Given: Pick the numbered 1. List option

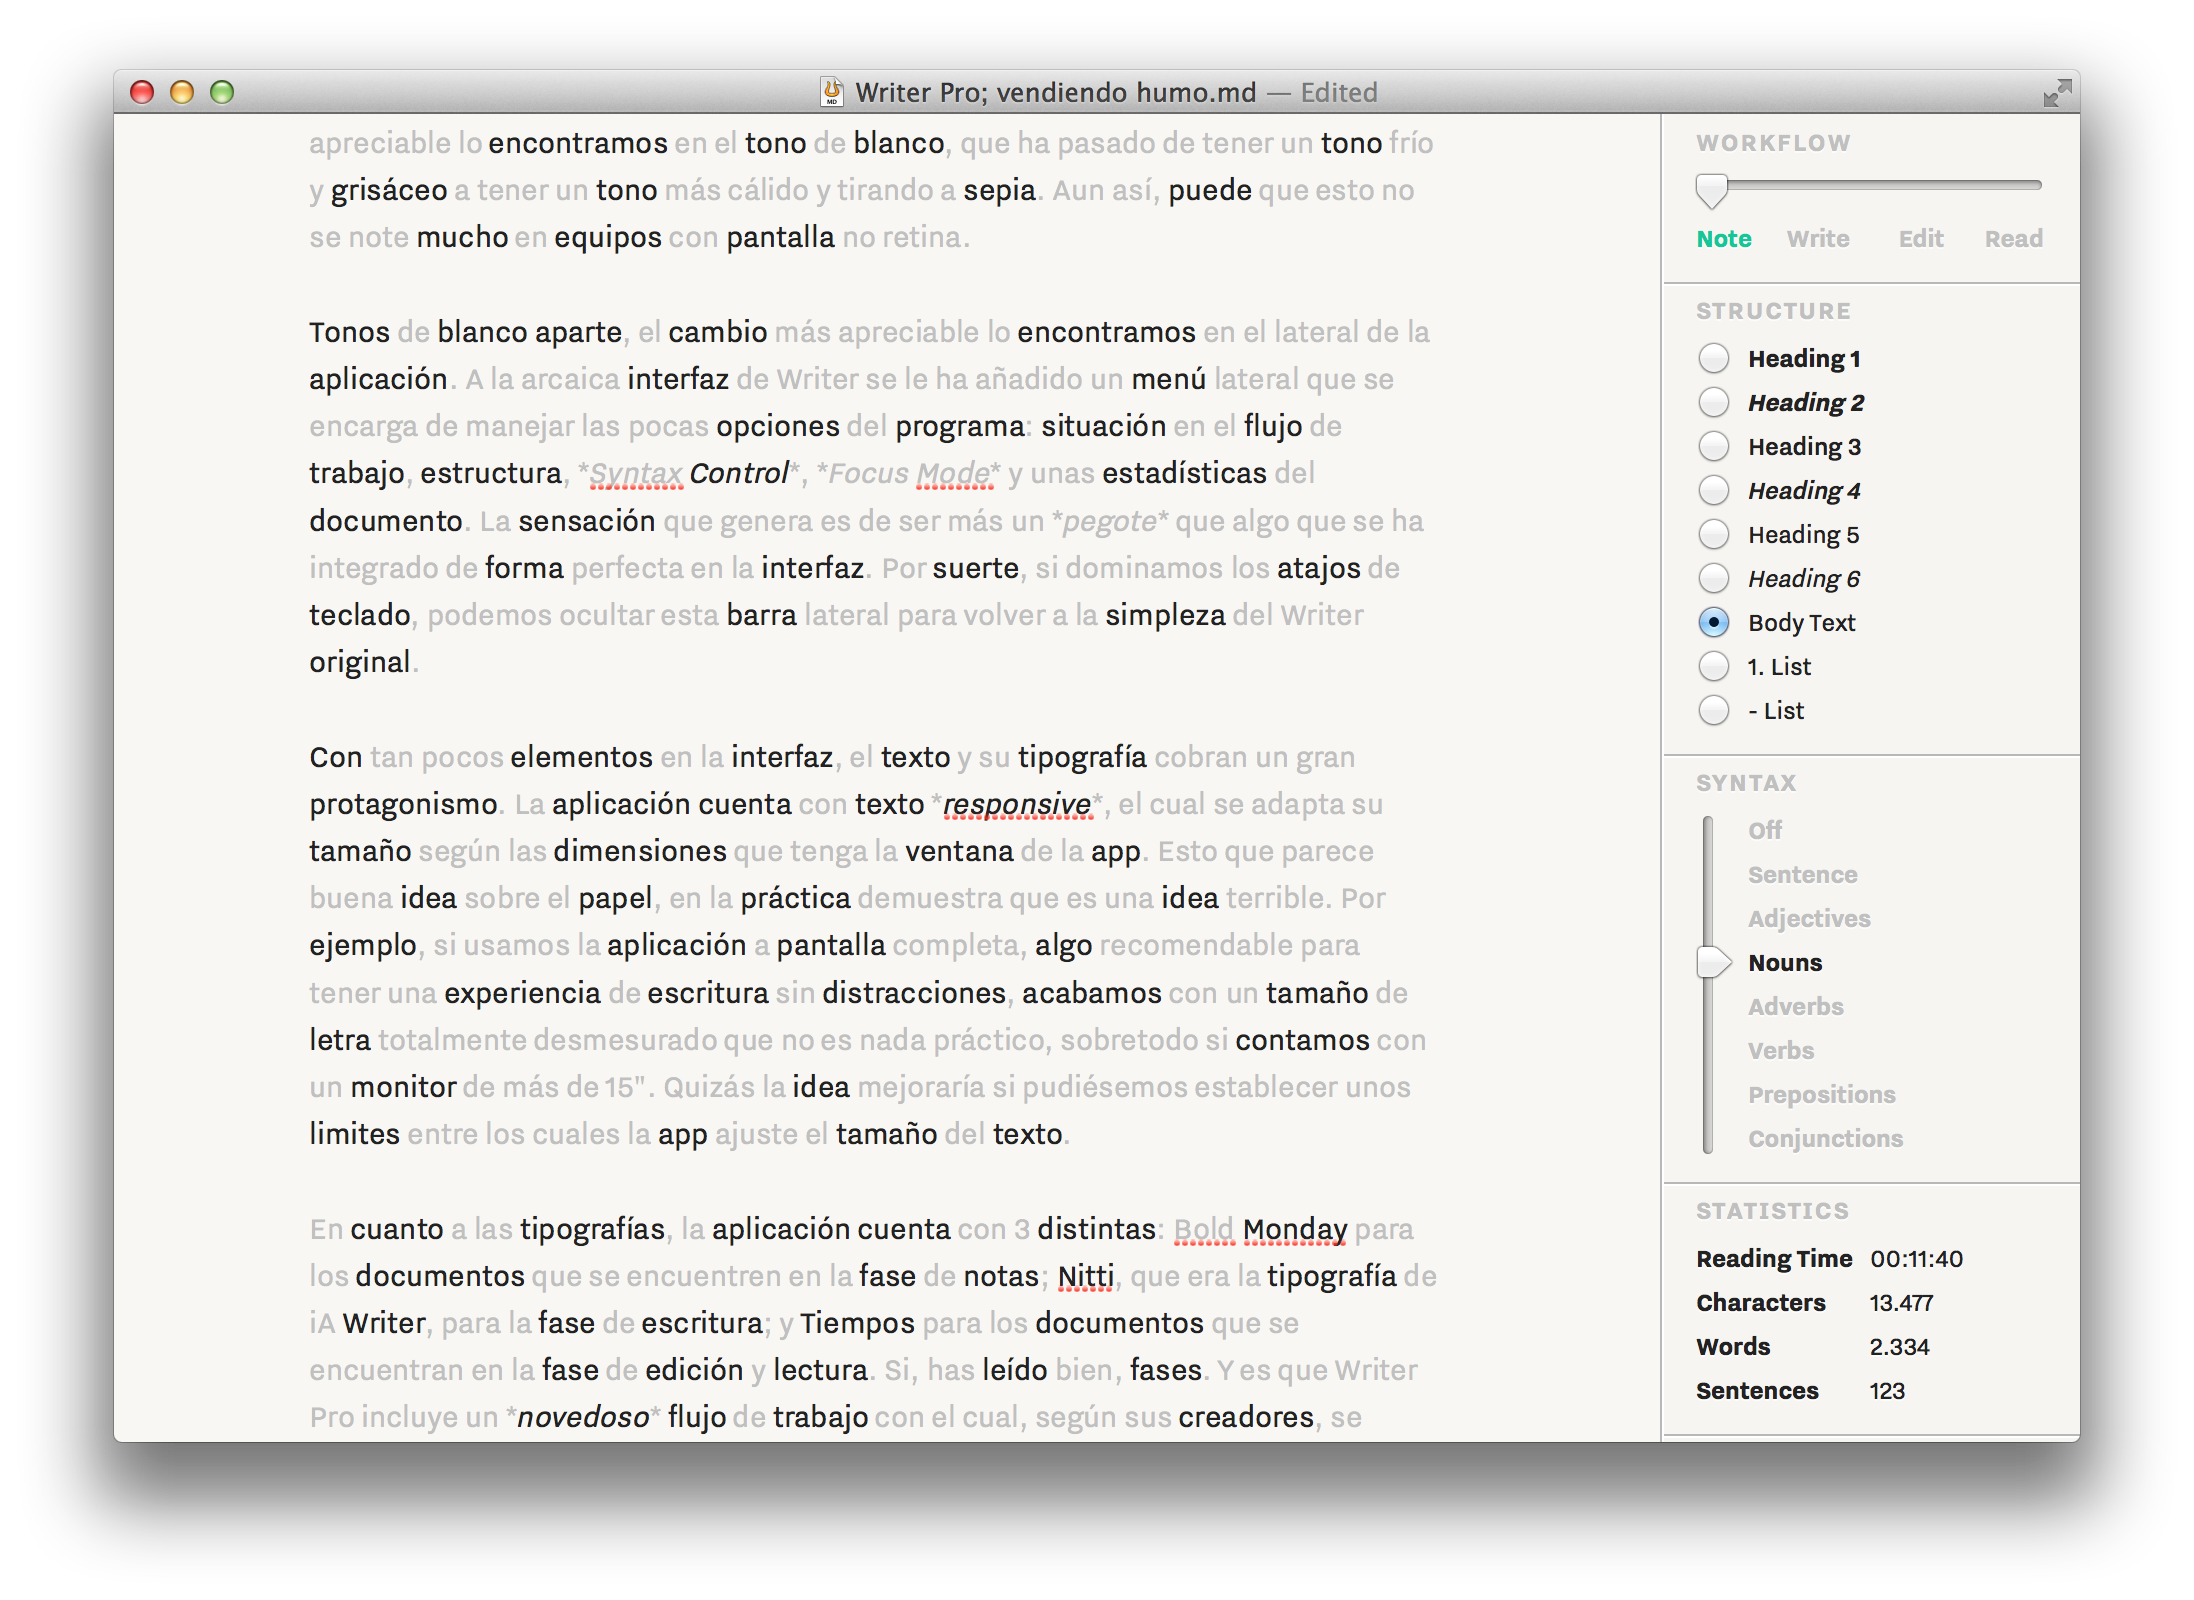Looking at the screenshot, I should [1714, 666].
